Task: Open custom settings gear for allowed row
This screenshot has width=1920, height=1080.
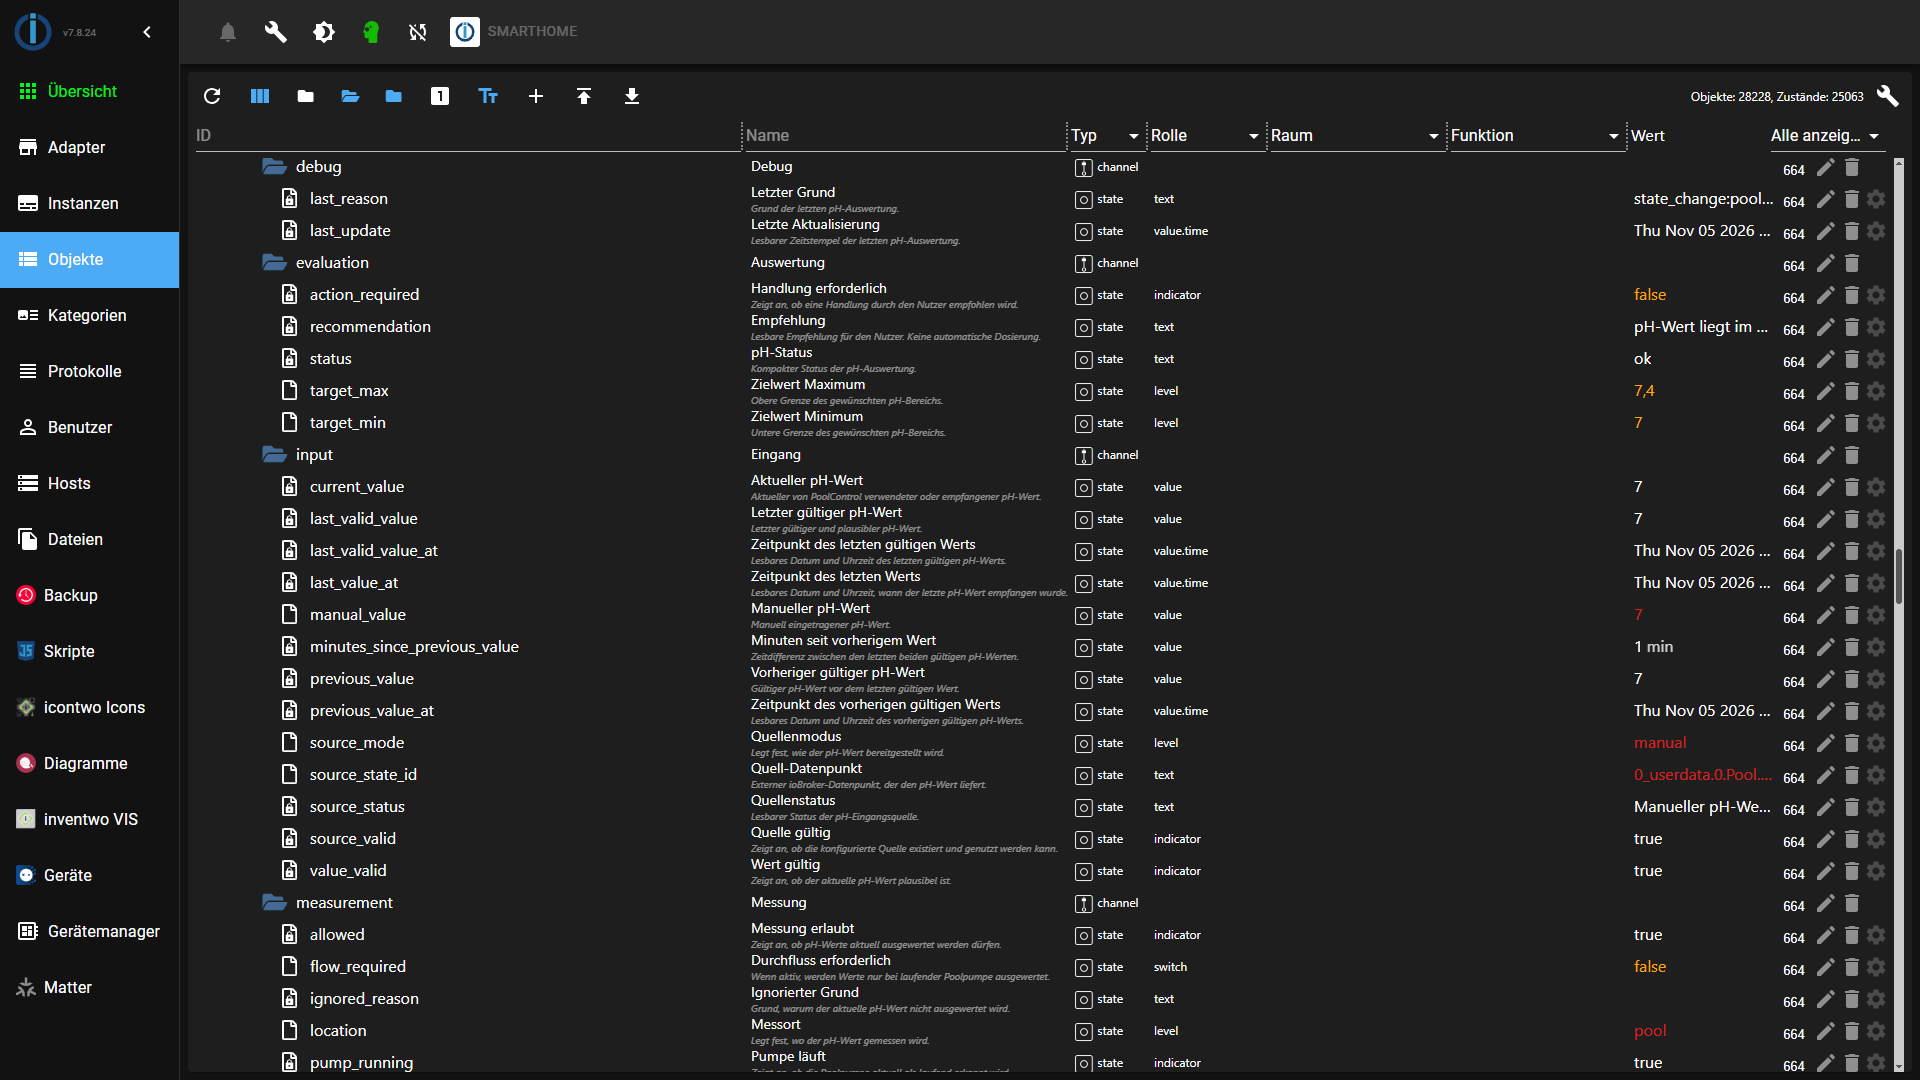Action: [x=1876, y=935]
